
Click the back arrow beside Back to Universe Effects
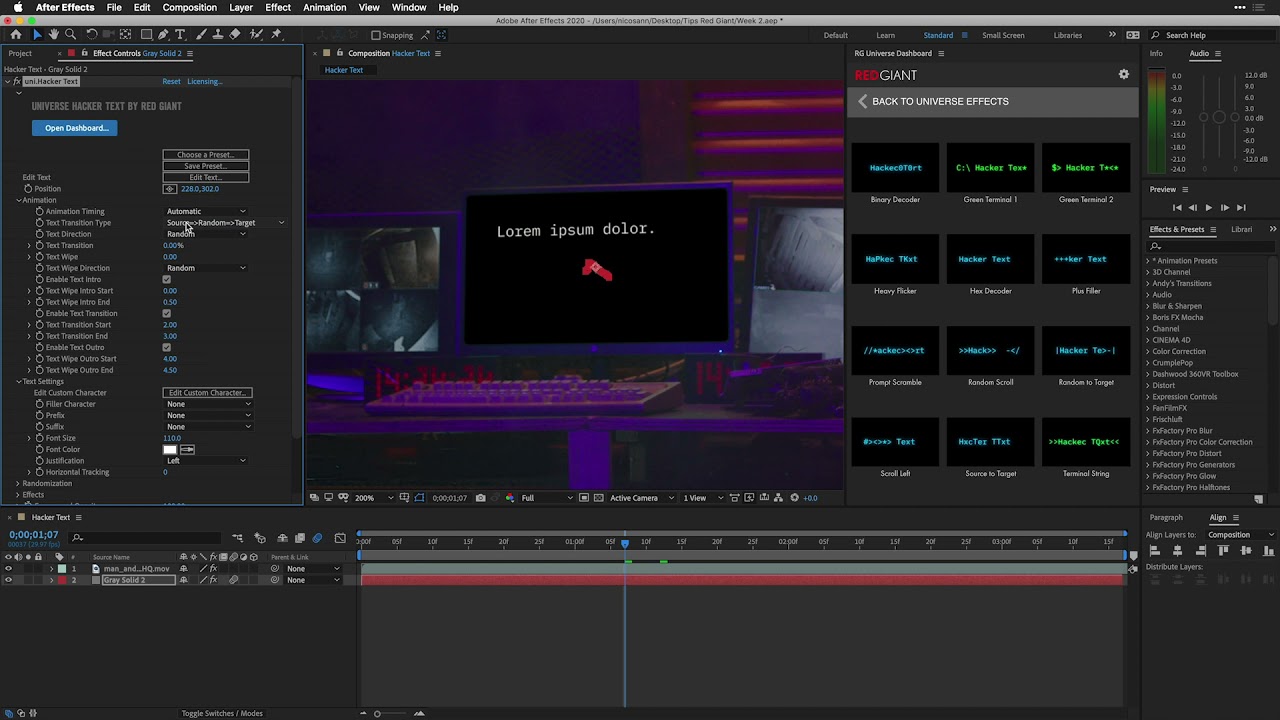click(x=862, y=101)
